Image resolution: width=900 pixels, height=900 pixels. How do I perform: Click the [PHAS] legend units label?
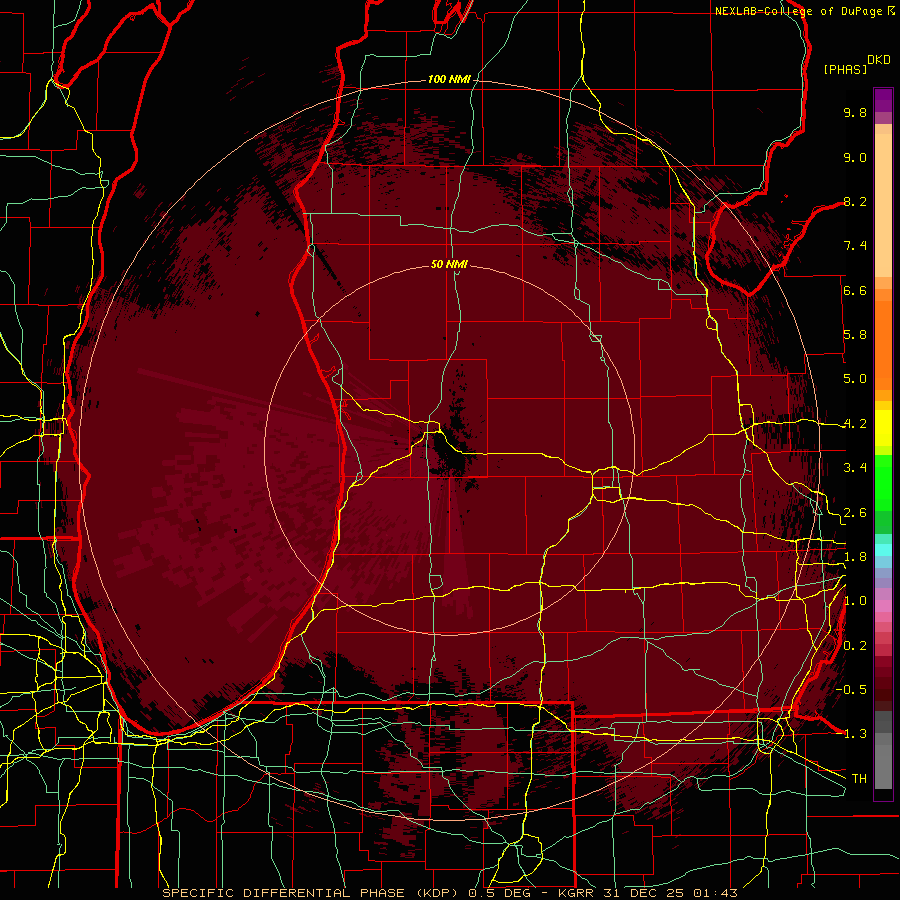[x=845, y=69]
